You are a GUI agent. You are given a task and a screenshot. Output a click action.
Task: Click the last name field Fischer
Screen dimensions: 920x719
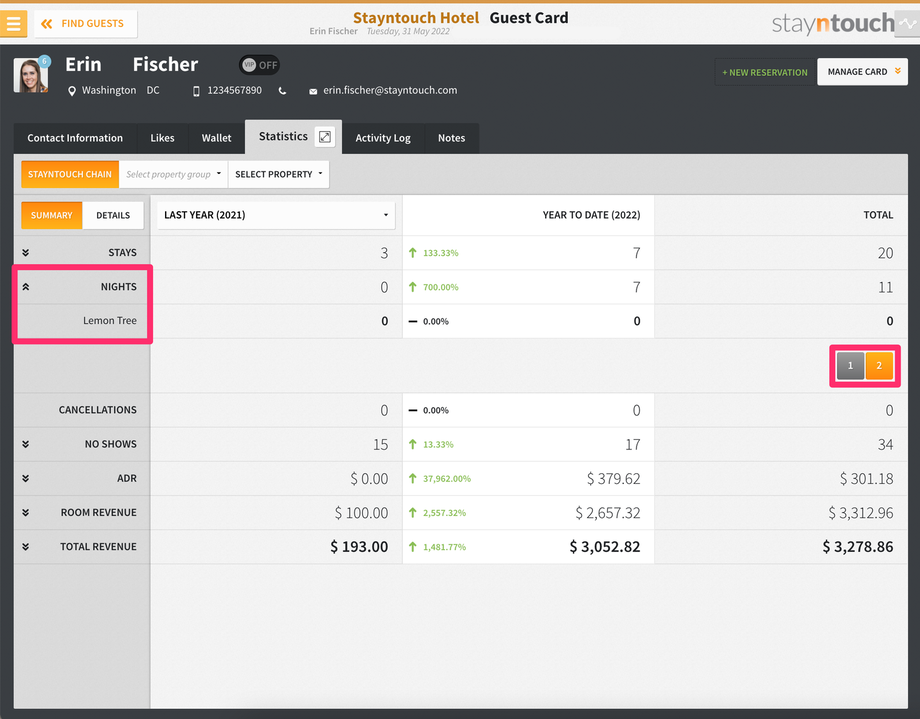(165, 64)
